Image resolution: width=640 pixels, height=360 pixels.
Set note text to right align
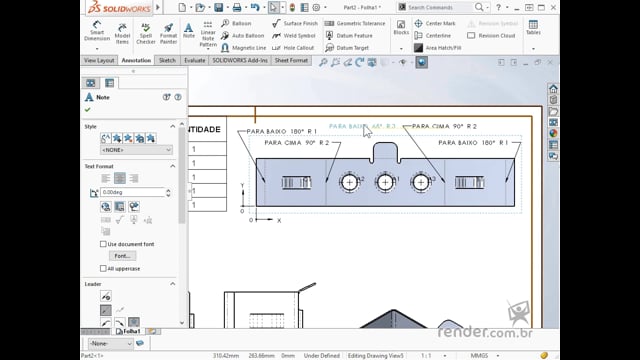tap(133, 178)
